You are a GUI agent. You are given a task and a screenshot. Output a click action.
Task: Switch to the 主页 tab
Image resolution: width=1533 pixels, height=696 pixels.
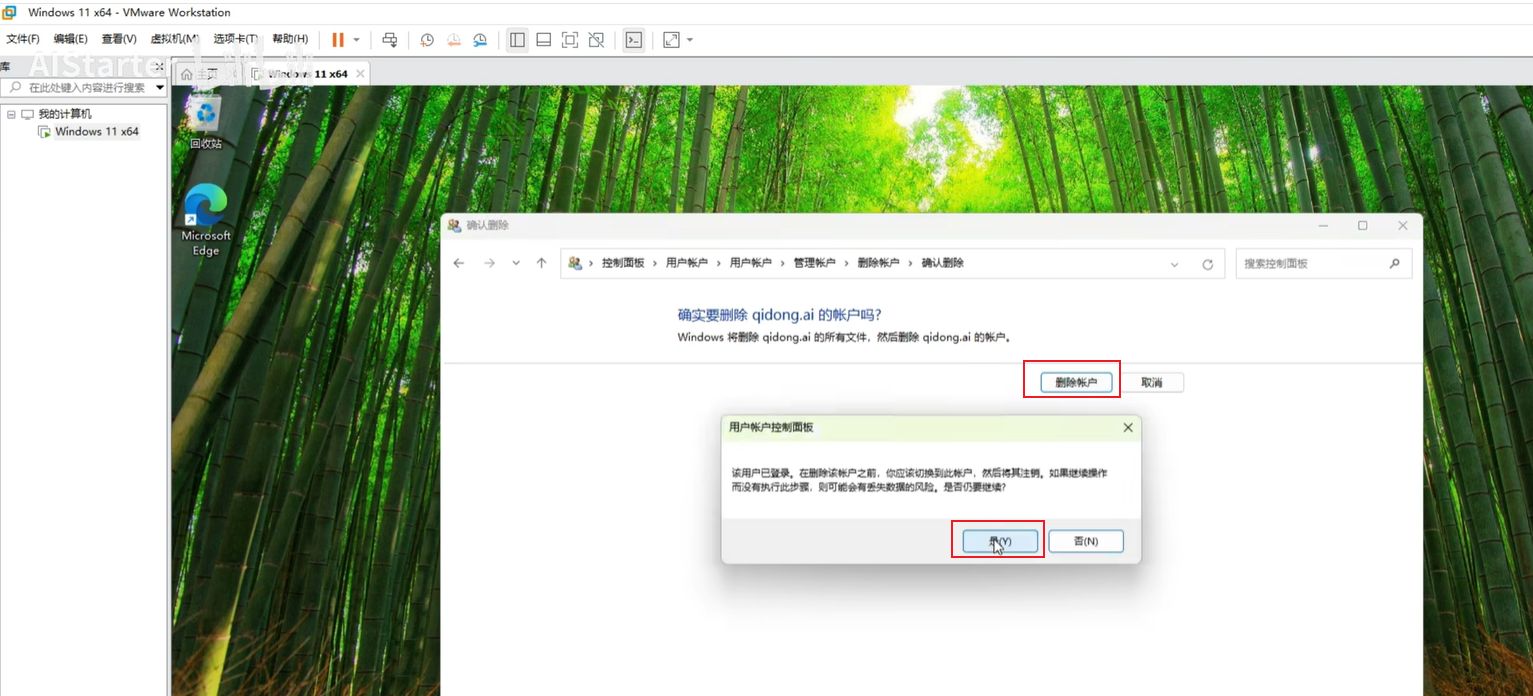[198, 74]
